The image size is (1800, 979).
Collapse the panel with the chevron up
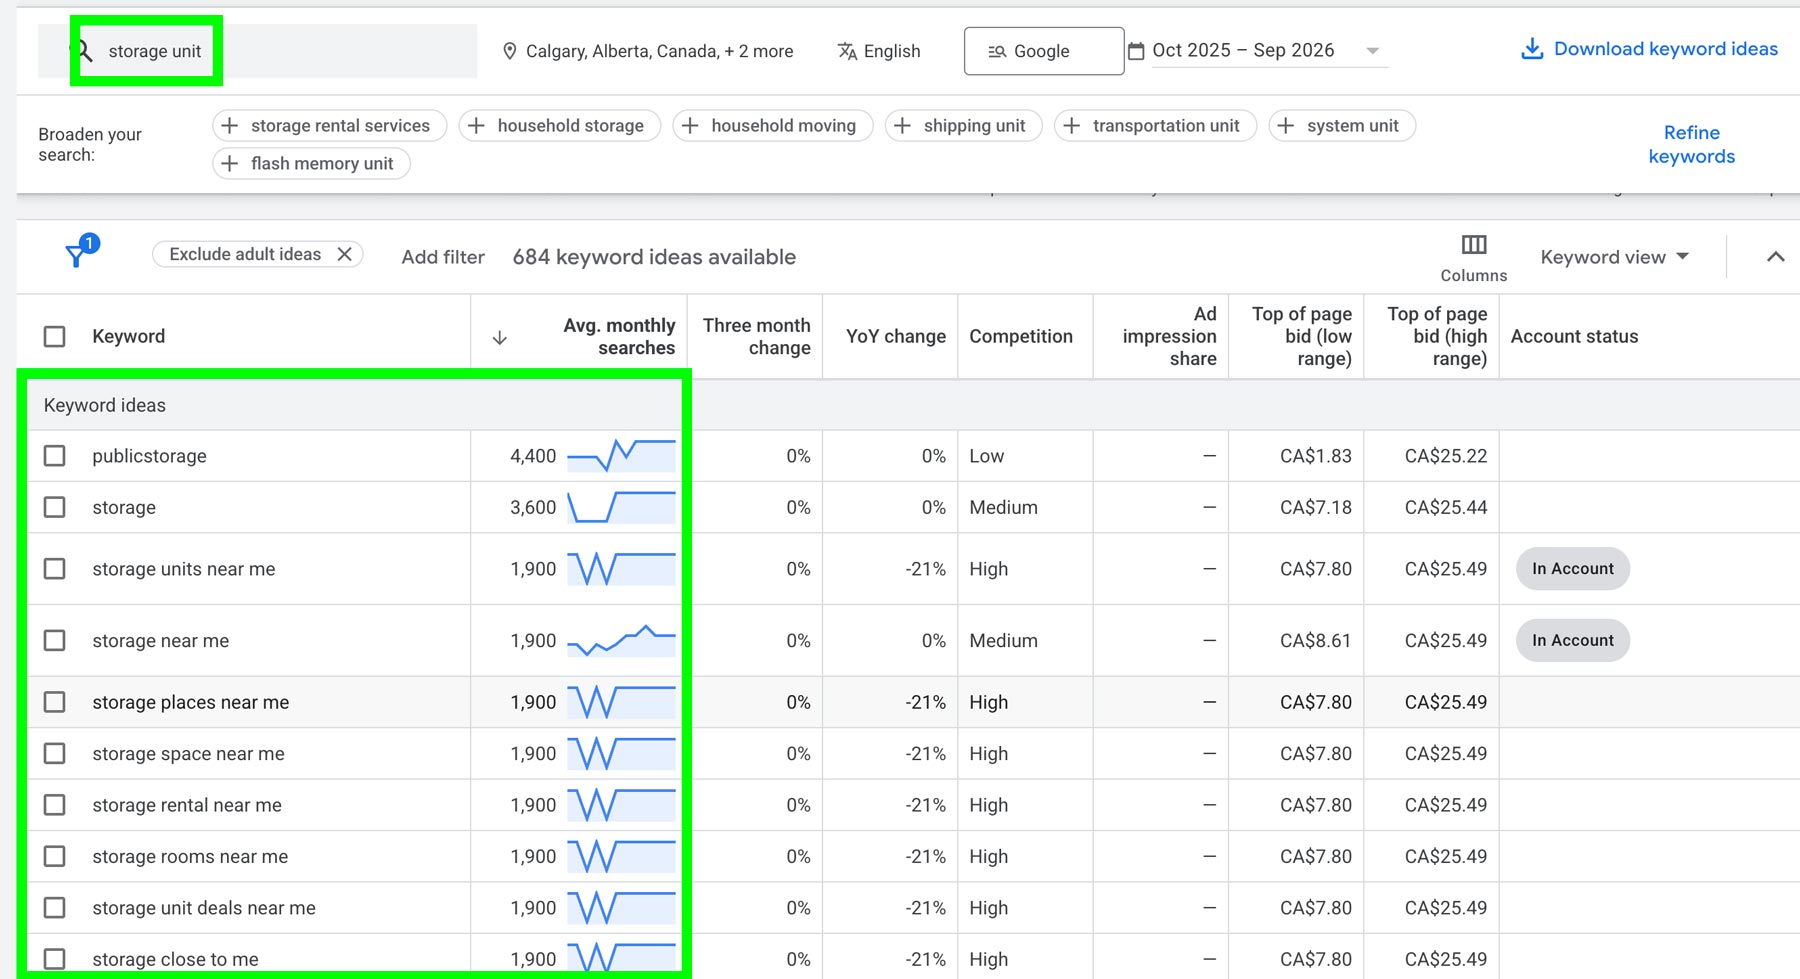[1776, 257]
